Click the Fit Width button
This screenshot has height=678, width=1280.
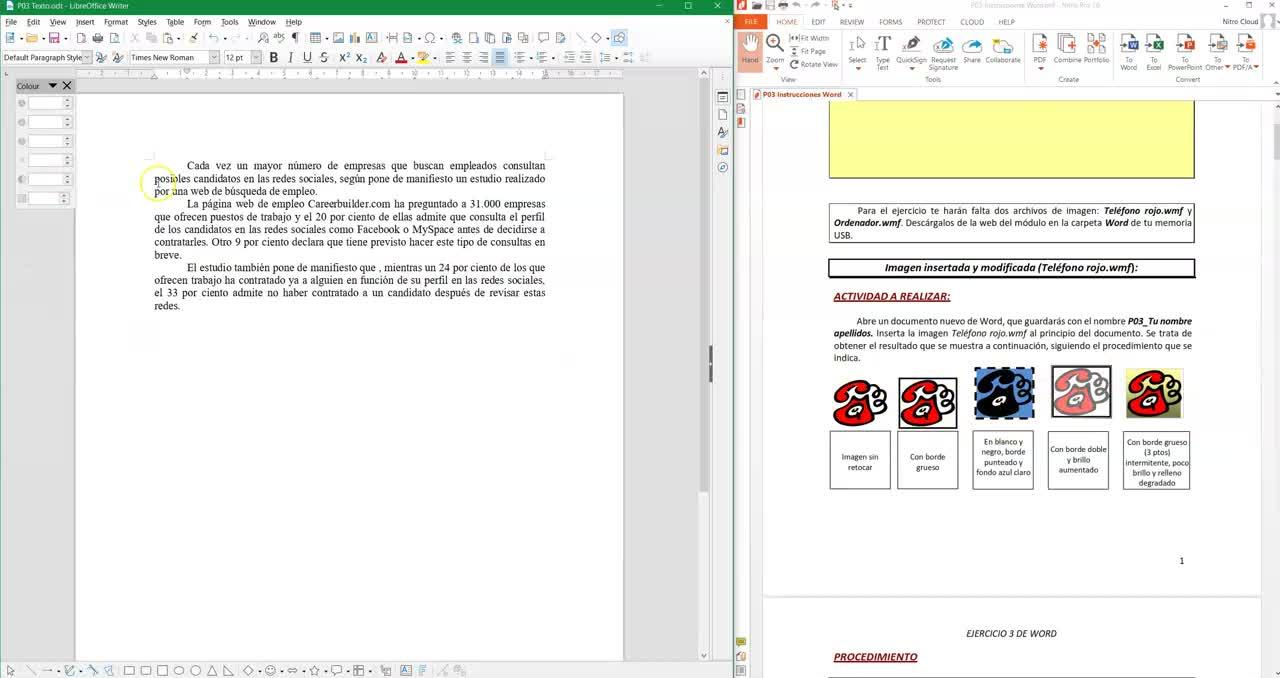pos(810,38)
